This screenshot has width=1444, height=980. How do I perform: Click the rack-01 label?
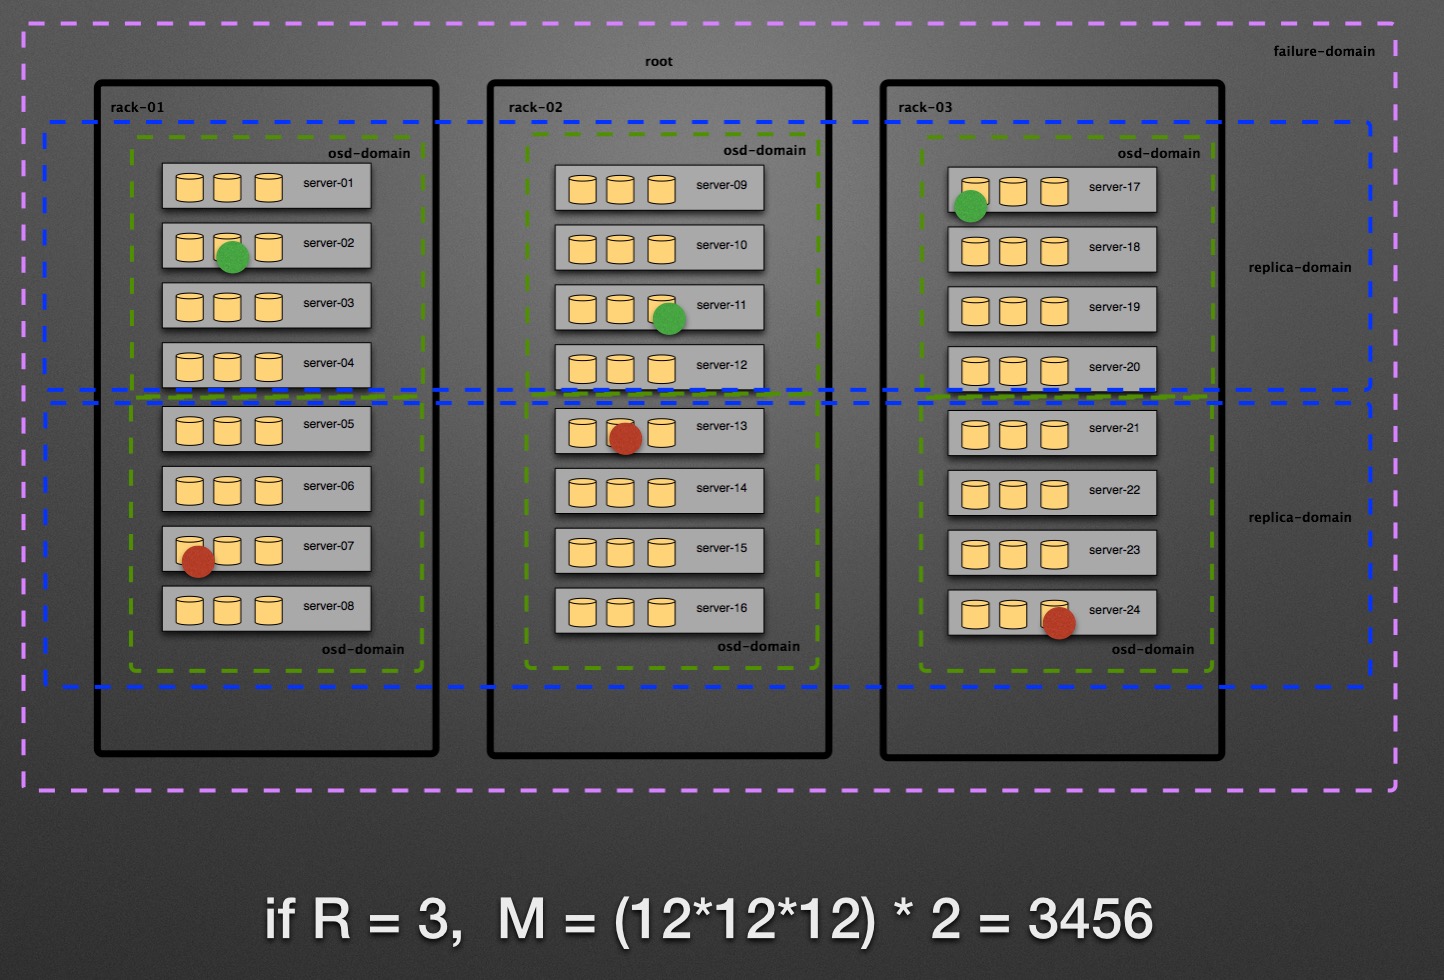click(x=137, y=107)
